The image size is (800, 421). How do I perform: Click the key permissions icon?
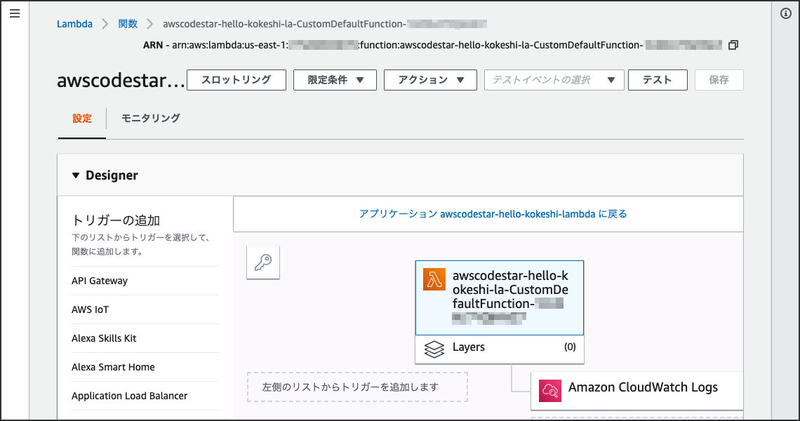click(263, 262)
